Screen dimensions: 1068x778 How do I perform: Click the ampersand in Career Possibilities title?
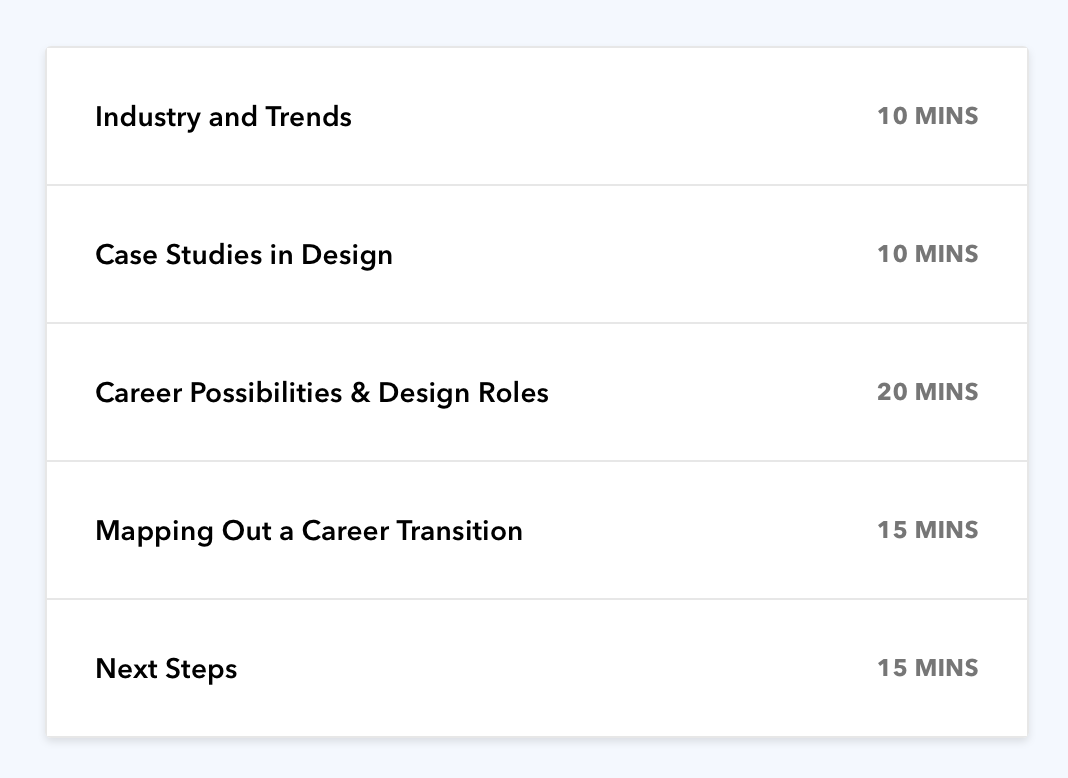(x=360, y=393)
